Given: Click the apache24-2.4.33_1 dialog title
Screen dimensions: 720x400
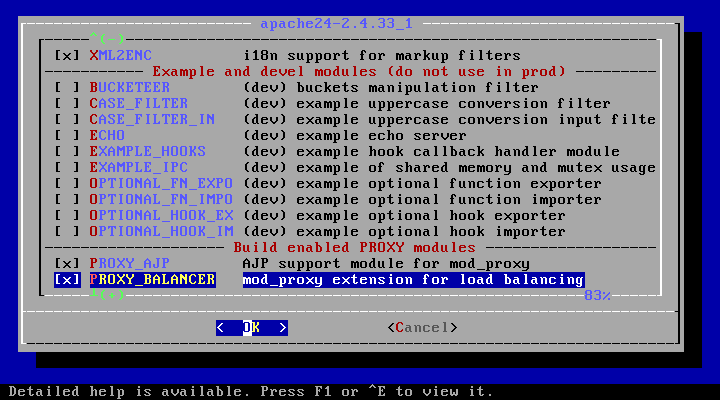Looking at the screenshot, I should click(x=337, y=23).
